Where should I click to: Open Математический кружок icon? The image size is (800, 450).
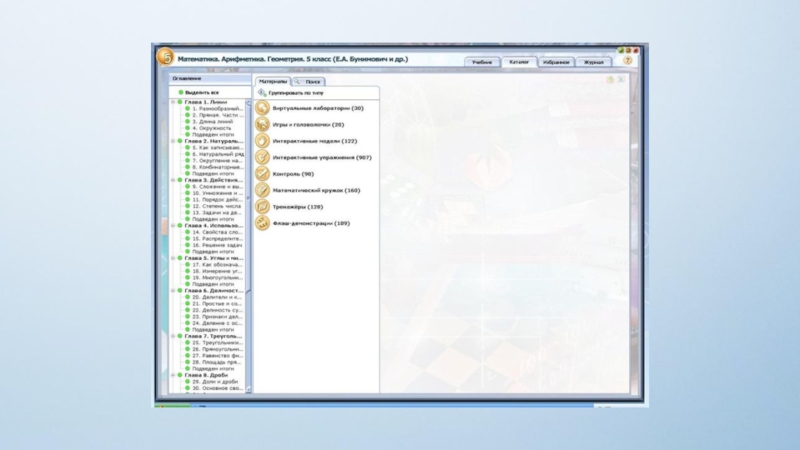262,190
